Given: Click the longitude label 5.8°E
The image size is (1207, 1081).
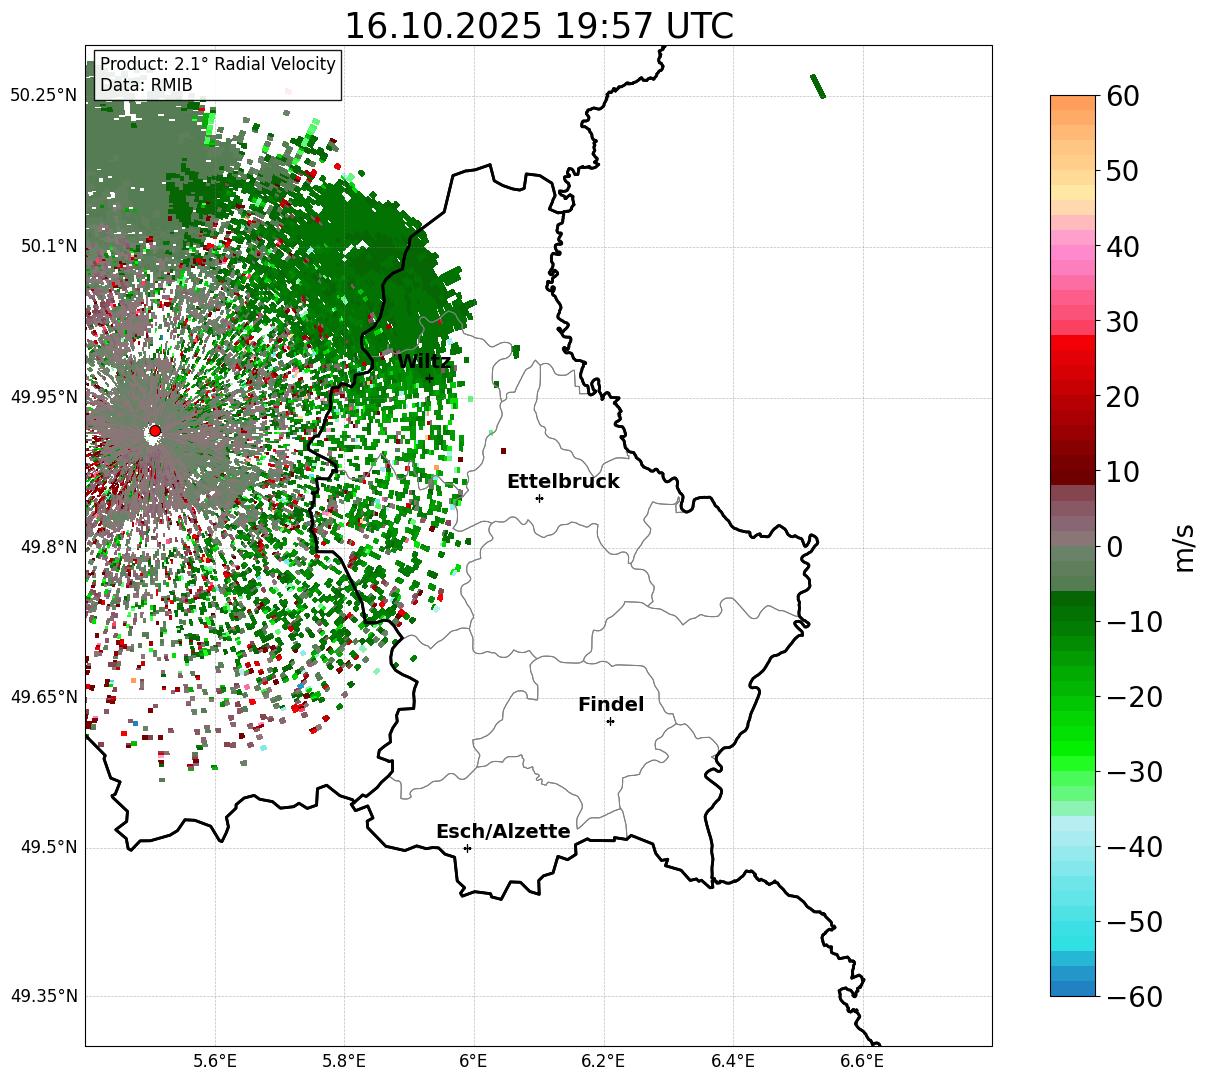Looking at the screenshot, I should click(344, 1061).
